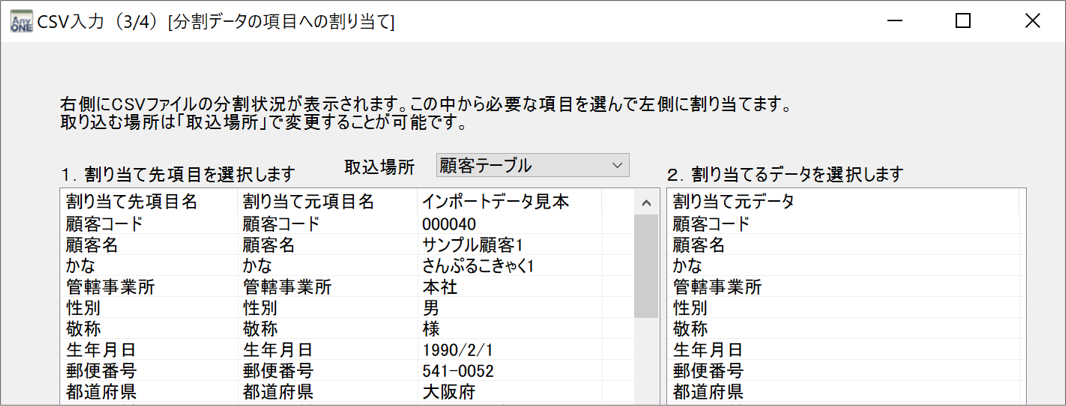Select 顧客名 in the 割り当て先項目名 column
1066x406 pixels.
[x=91, y=245]
